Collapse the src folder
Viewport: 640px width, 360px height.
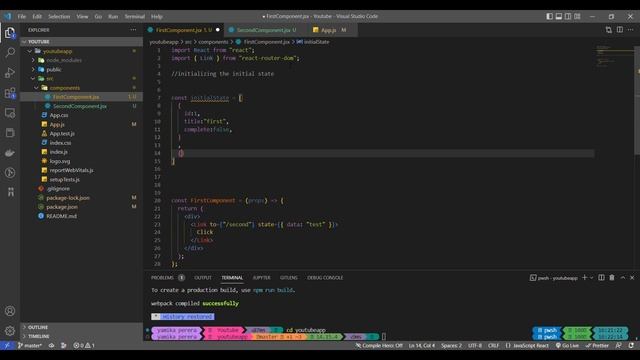(x=82, y=78)
